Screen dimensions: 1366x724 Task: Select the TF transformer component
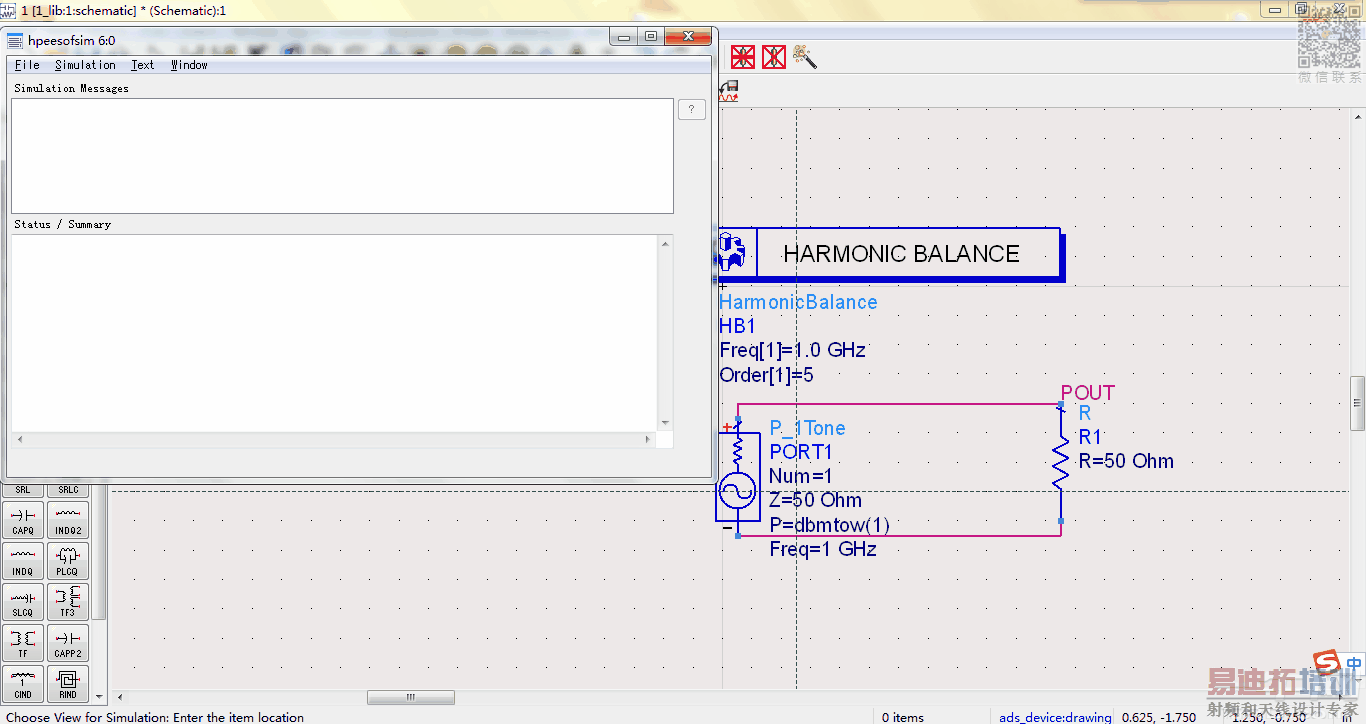pos(23,643)
